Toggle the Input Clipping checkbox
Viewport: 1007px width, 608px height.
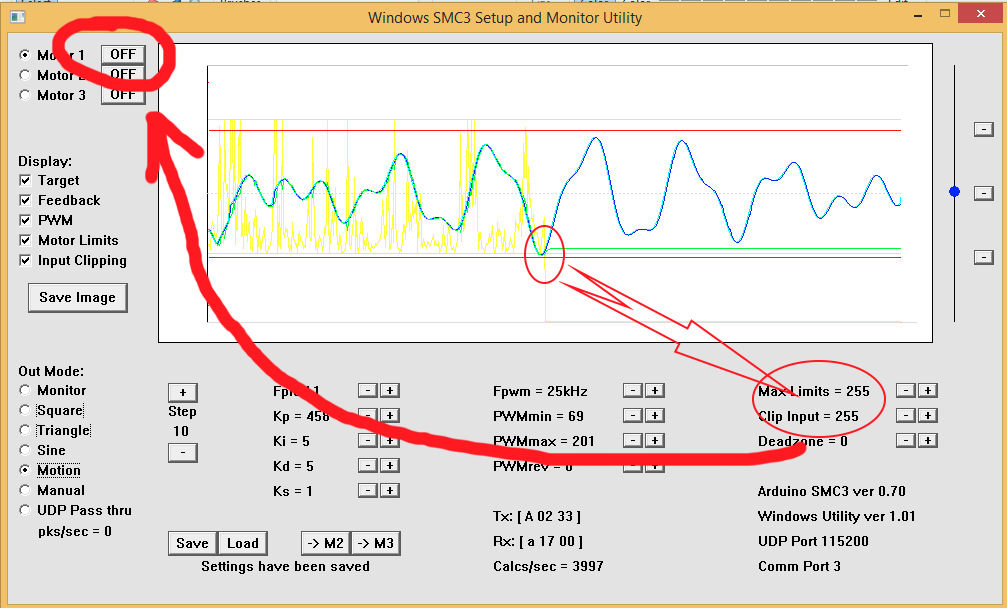coord(25,260)
